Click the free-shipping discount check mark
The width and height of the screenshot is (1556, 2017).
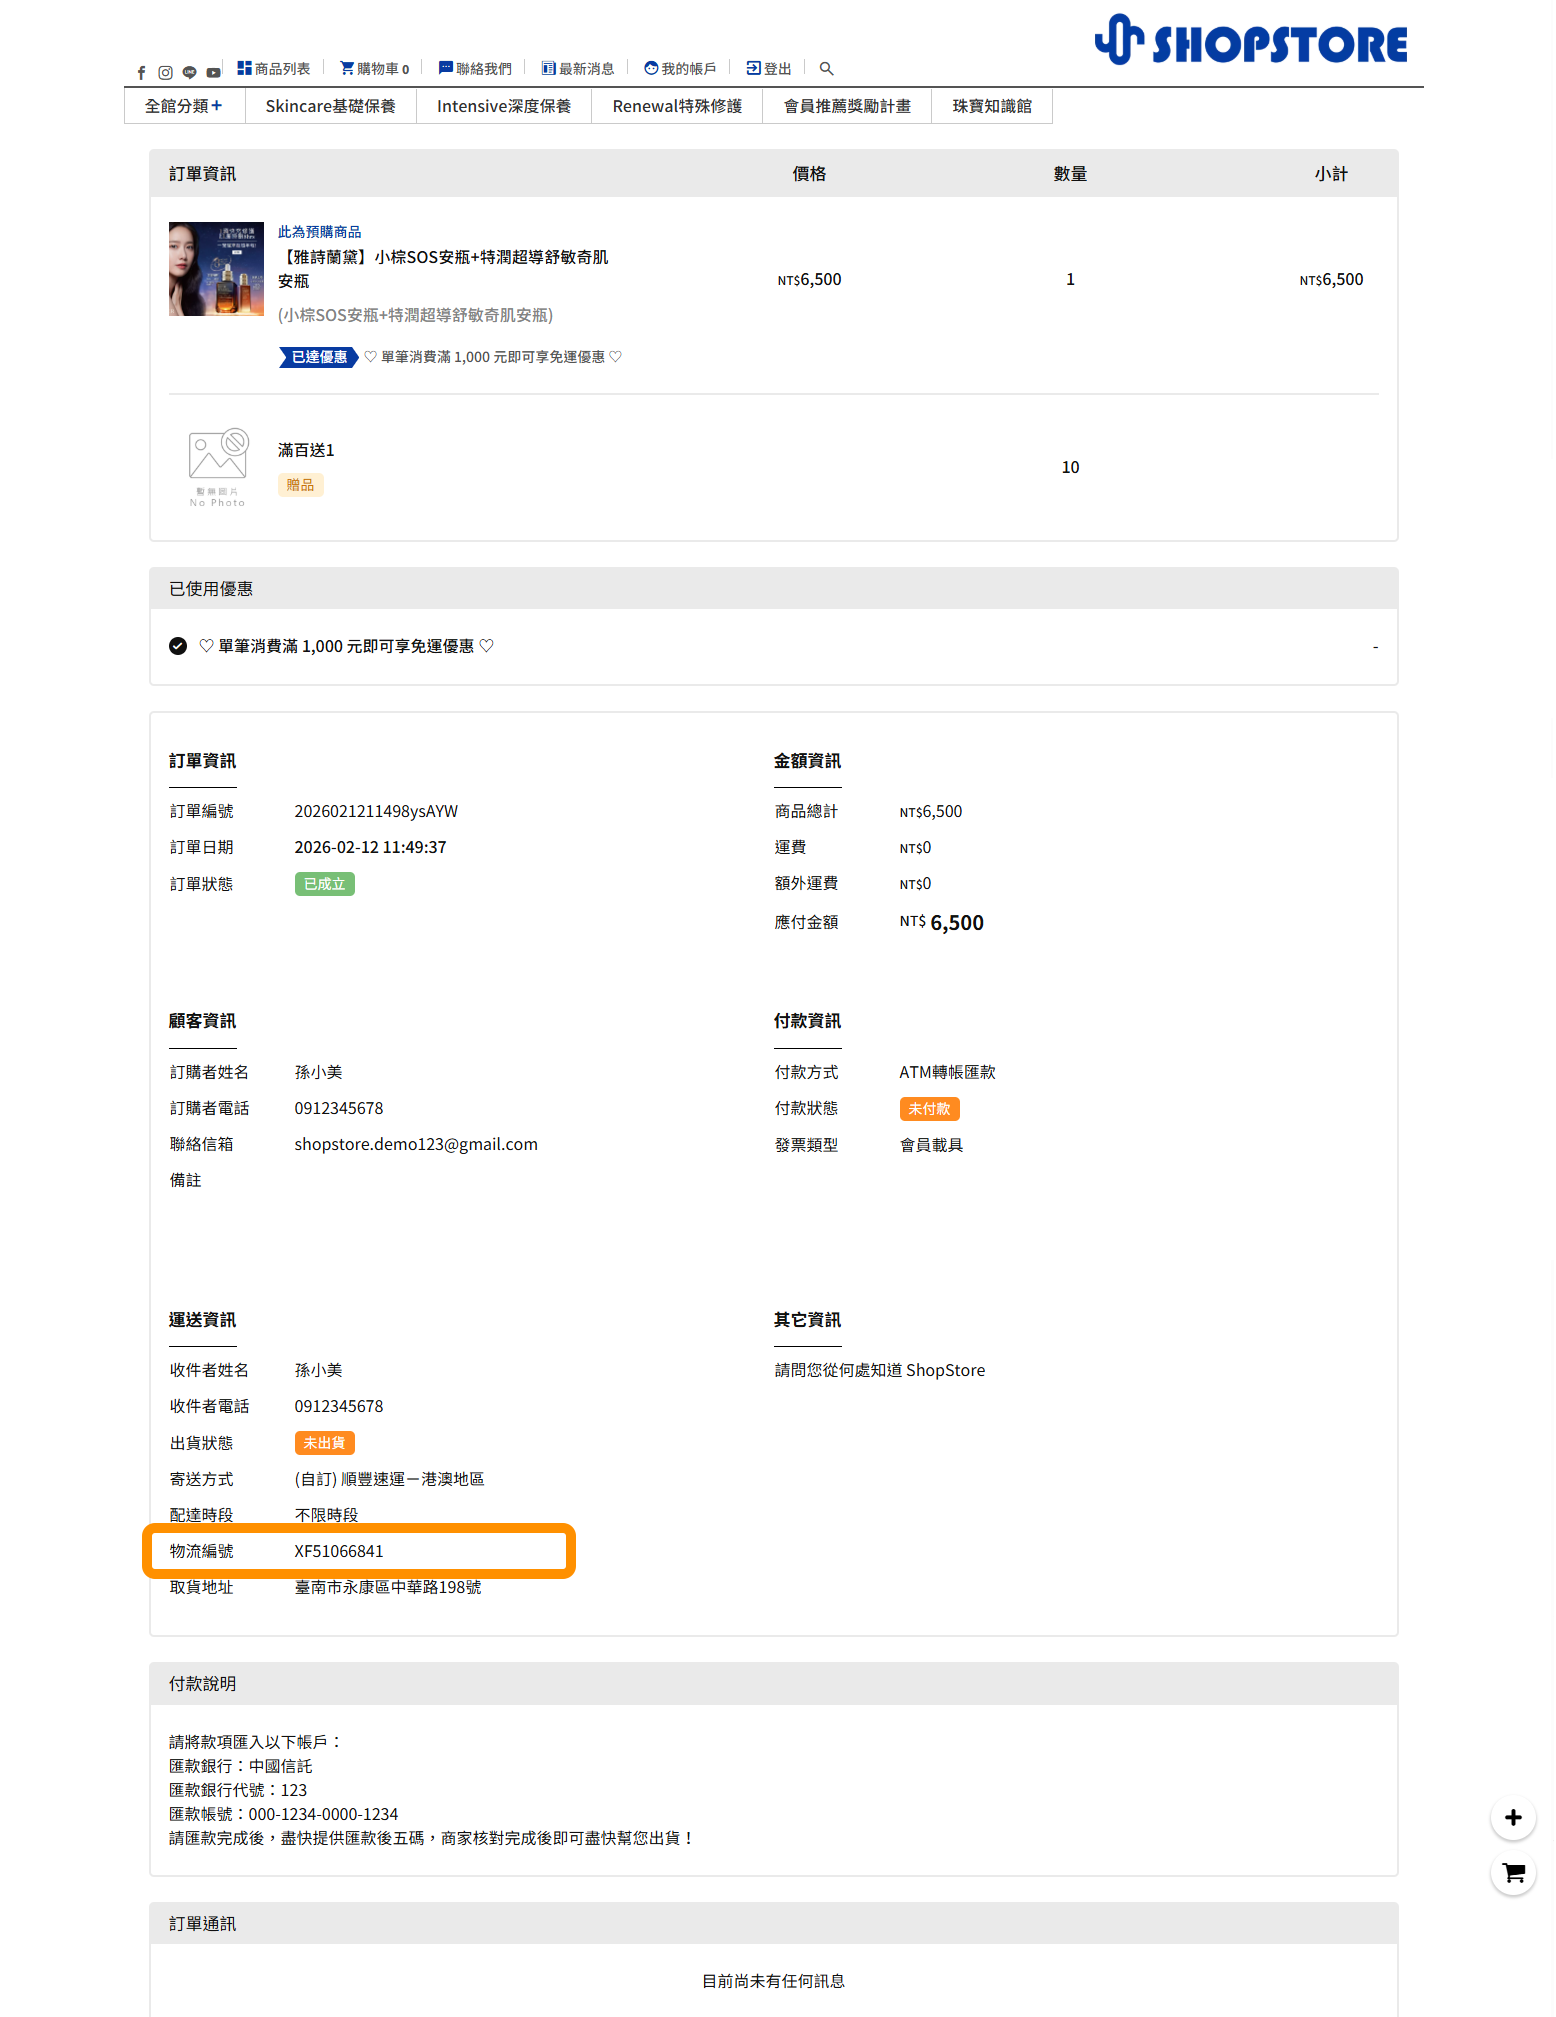click(x=178, y=646)
